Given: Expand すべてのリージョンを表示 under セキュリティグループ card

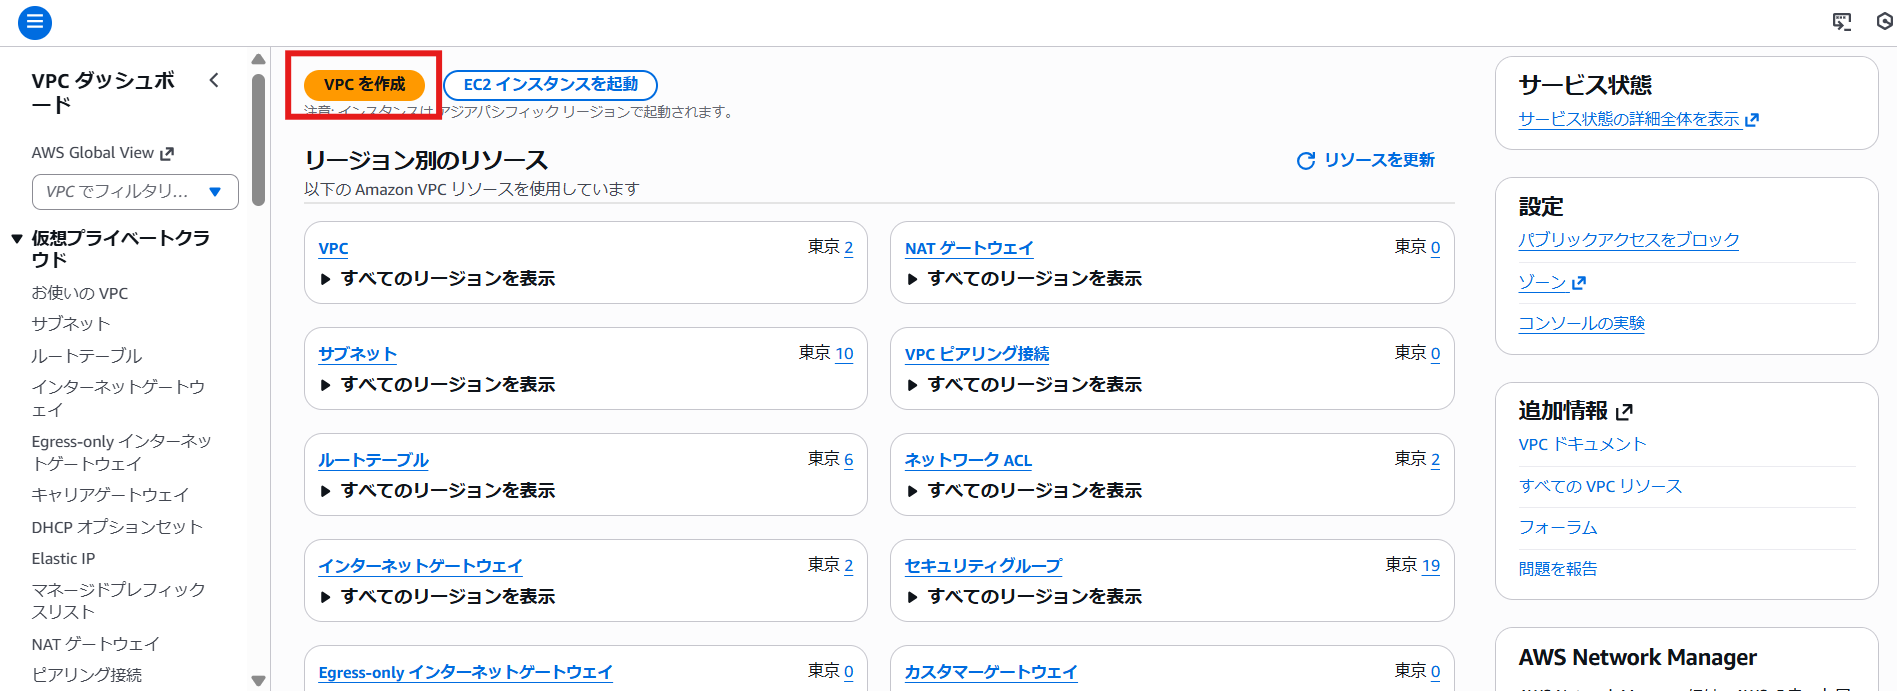Looking at the screenshot, I should point(1024,597).
